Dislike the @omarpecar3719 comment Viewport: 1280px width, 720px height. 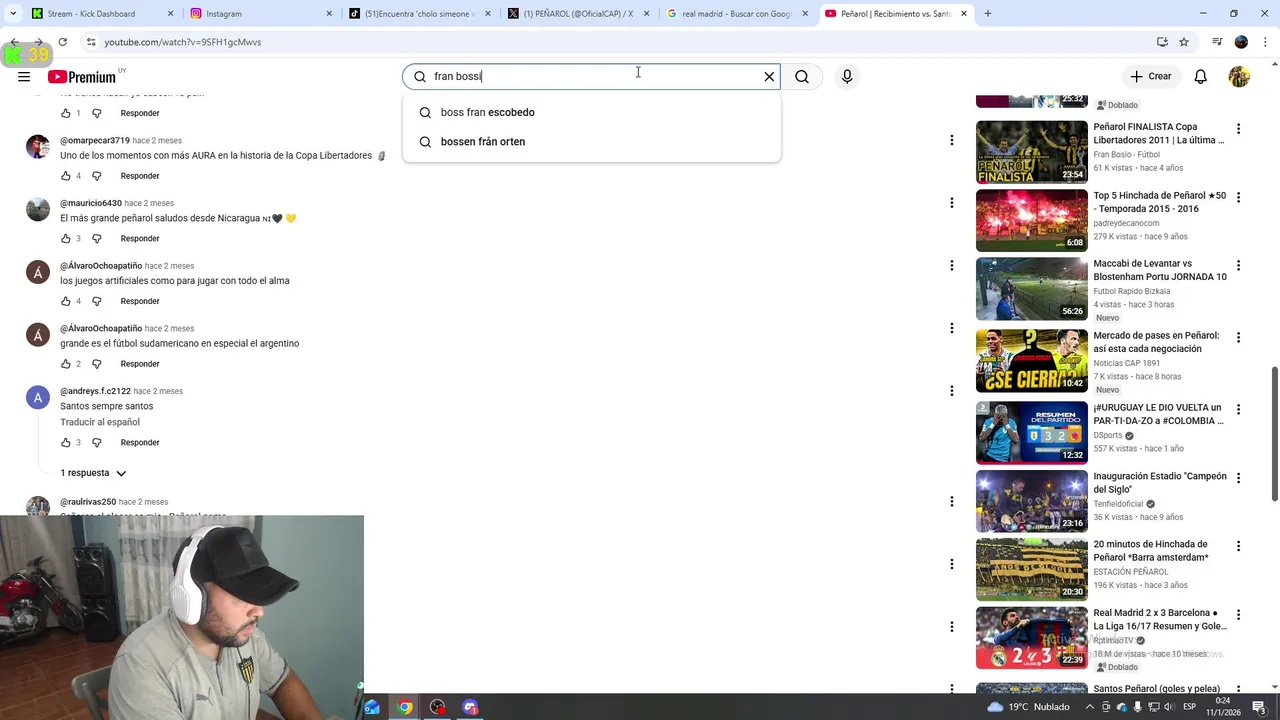tap(96, 176)
